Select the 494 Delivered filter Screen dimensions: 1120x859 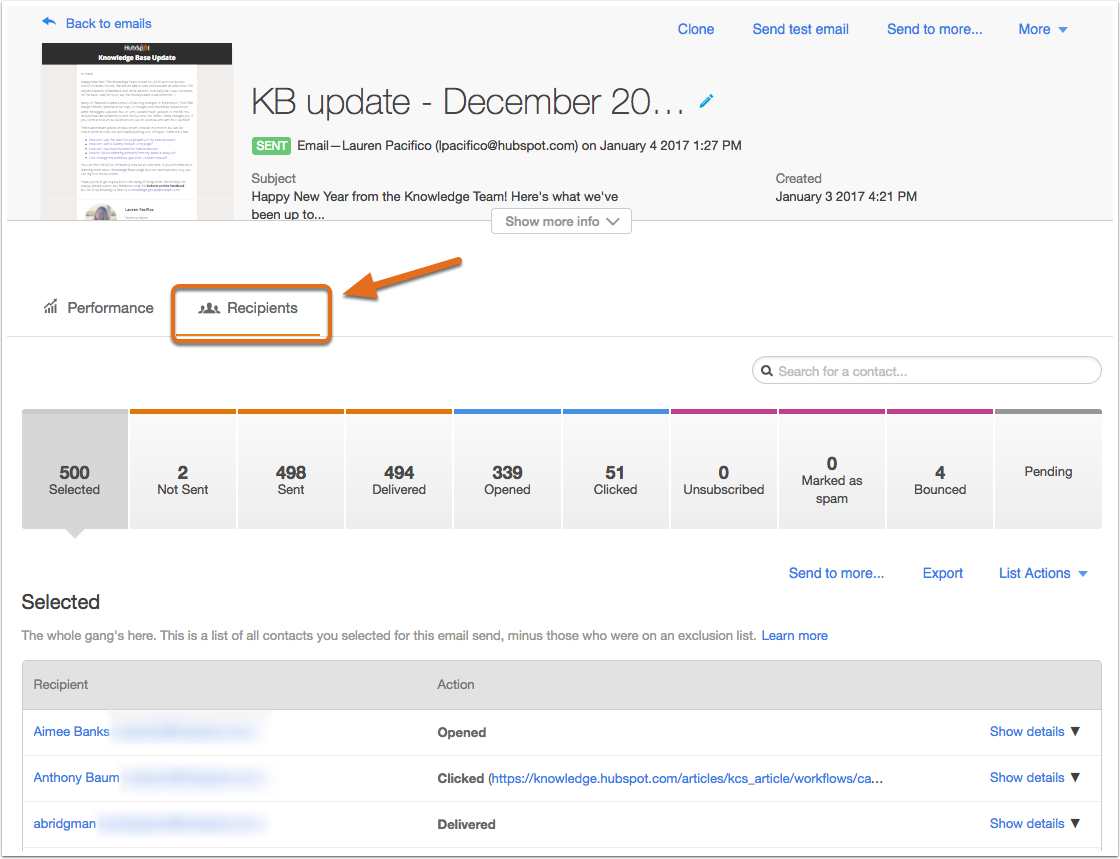point(399,469)
